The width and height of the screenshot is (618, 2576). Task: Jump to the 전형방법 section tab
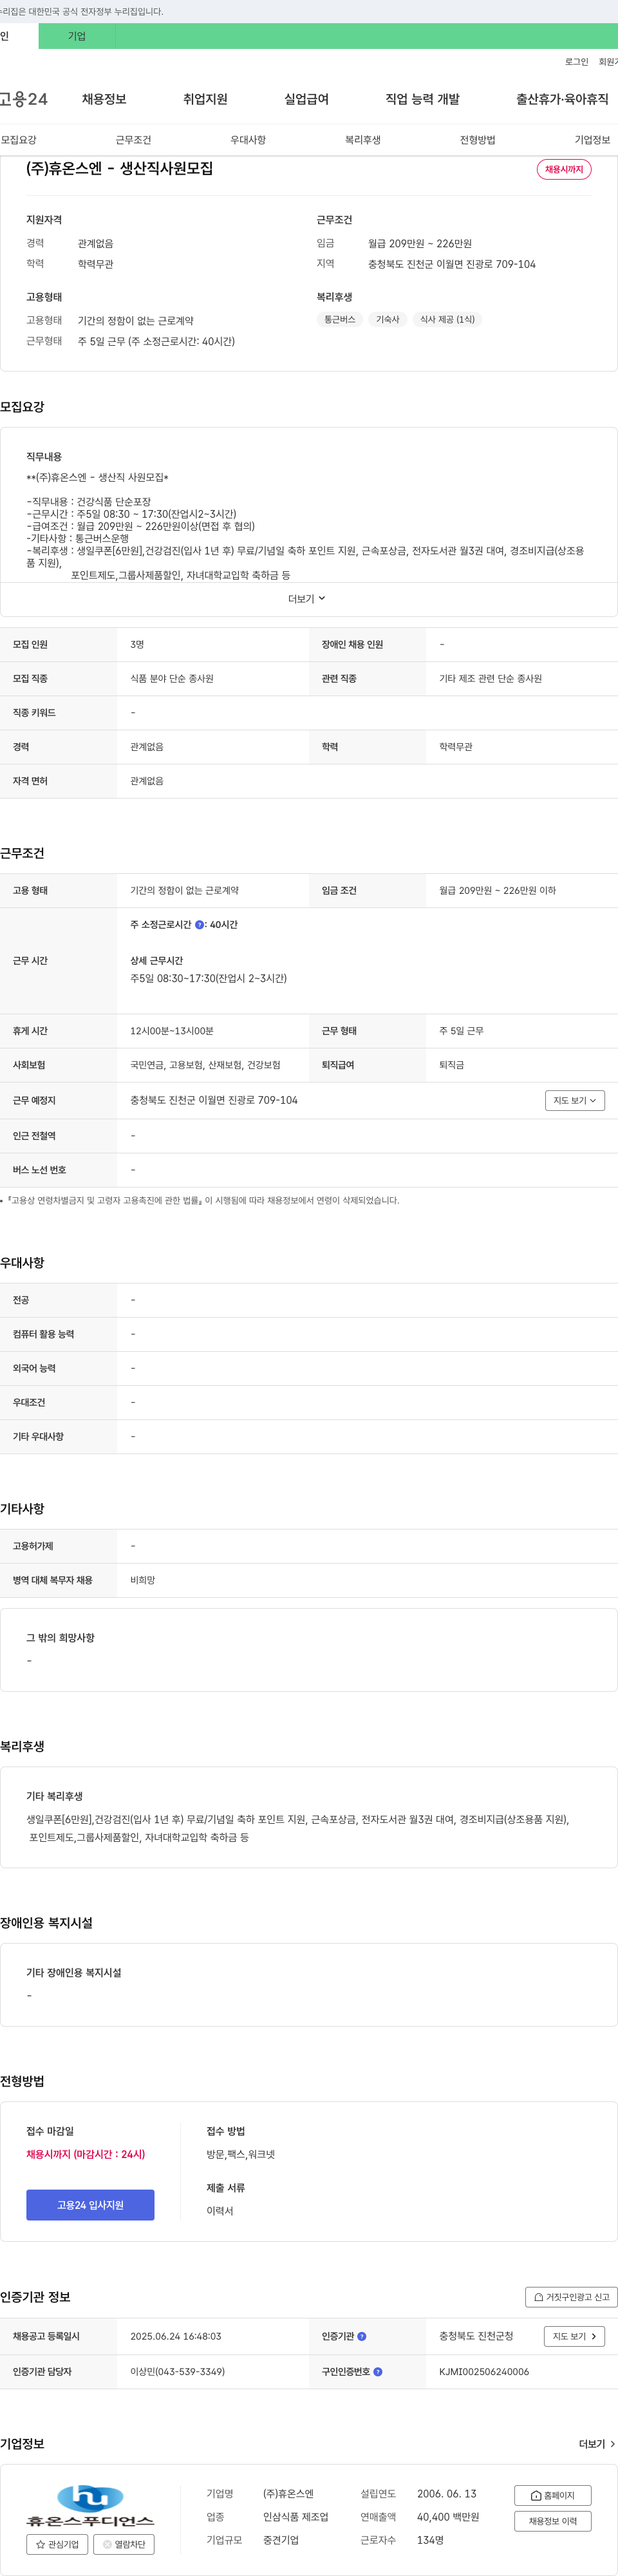click(x=478, y=140)
